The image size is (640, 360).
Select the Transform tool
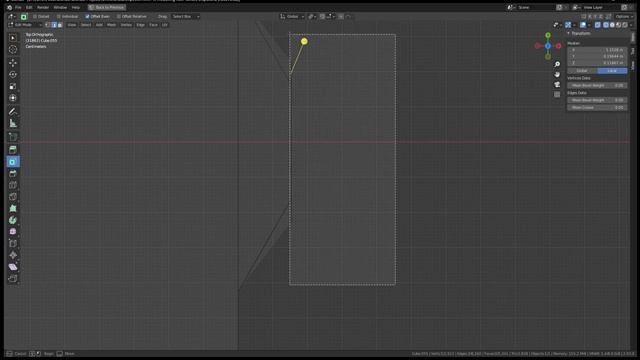tap(13, 98)
